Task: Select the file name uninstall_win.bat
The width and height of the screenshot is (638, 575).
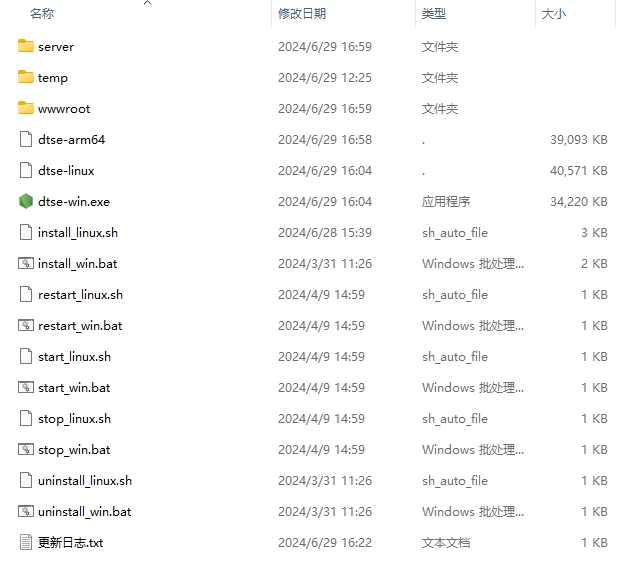Action: [84, 512]
